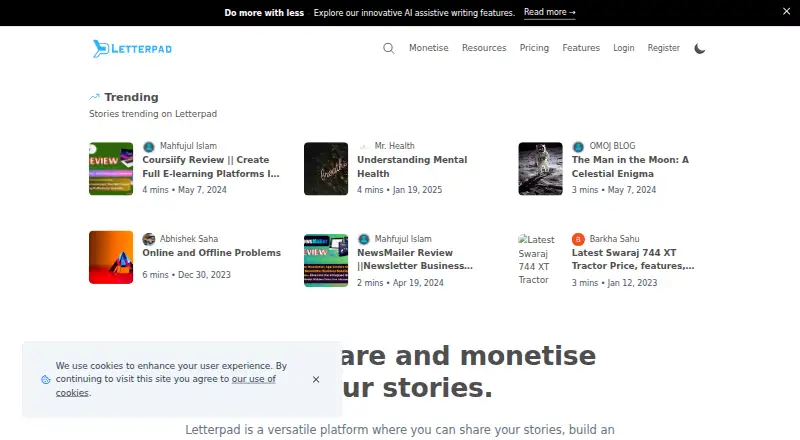Toggle dark mode moon icon

[x=699, y=48]
